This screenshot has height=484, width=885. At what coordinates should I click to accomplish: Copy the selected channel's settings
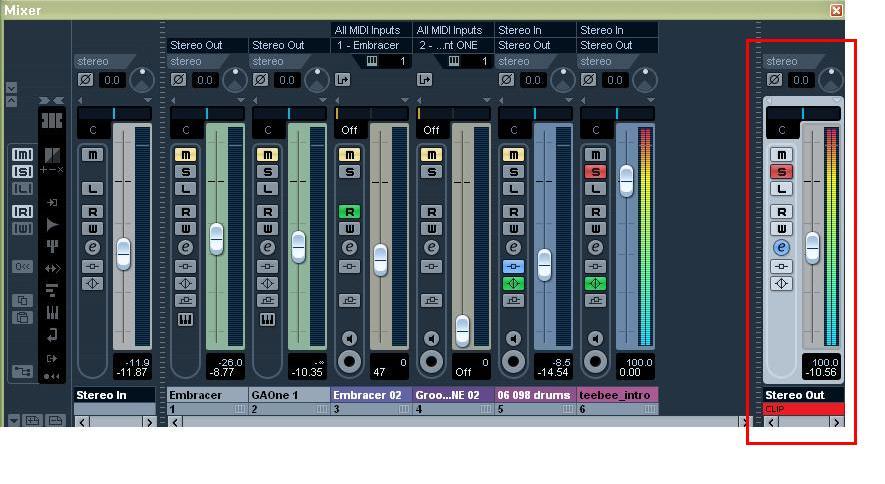coord(22,300)
